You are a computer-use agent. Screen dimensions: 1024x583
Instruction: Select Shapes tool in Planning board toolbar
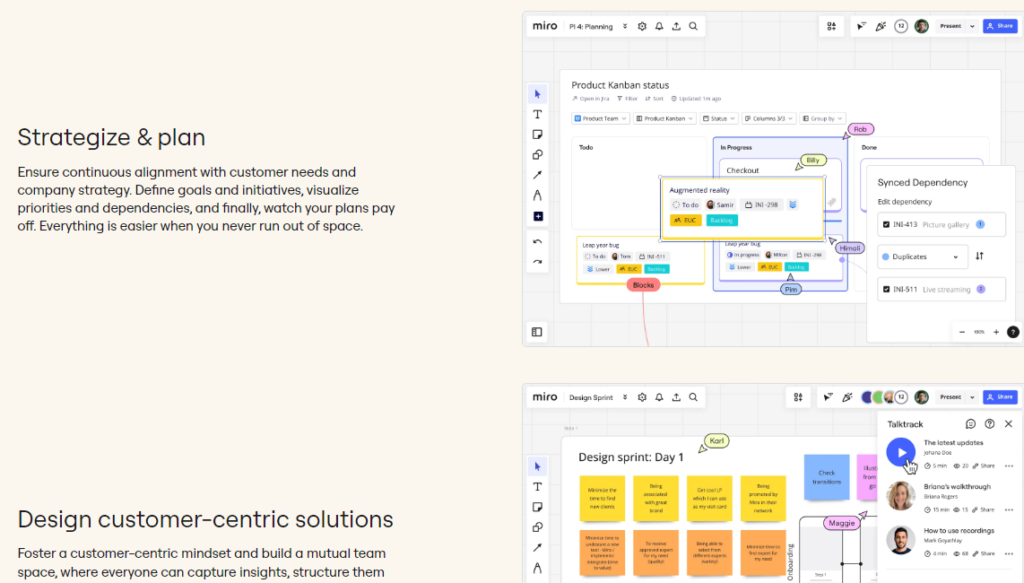(537, 155)
